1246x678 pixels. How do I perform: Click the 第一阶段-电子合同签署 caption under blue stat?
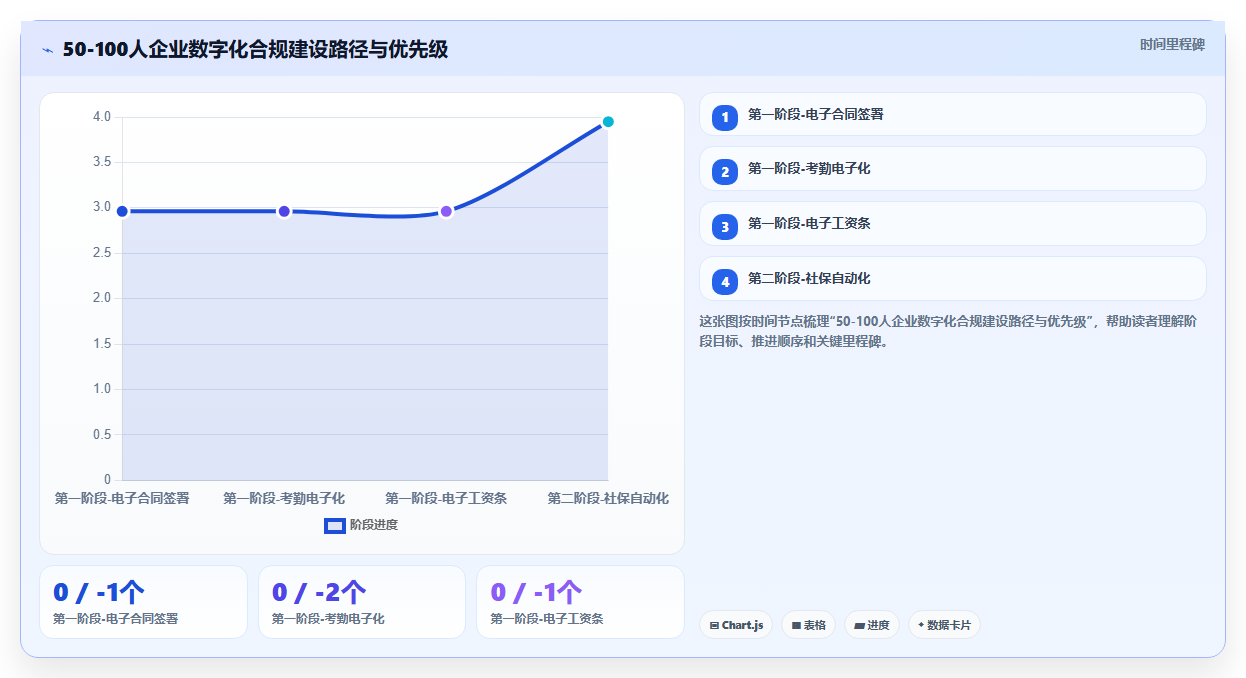(x=116, y=619)
